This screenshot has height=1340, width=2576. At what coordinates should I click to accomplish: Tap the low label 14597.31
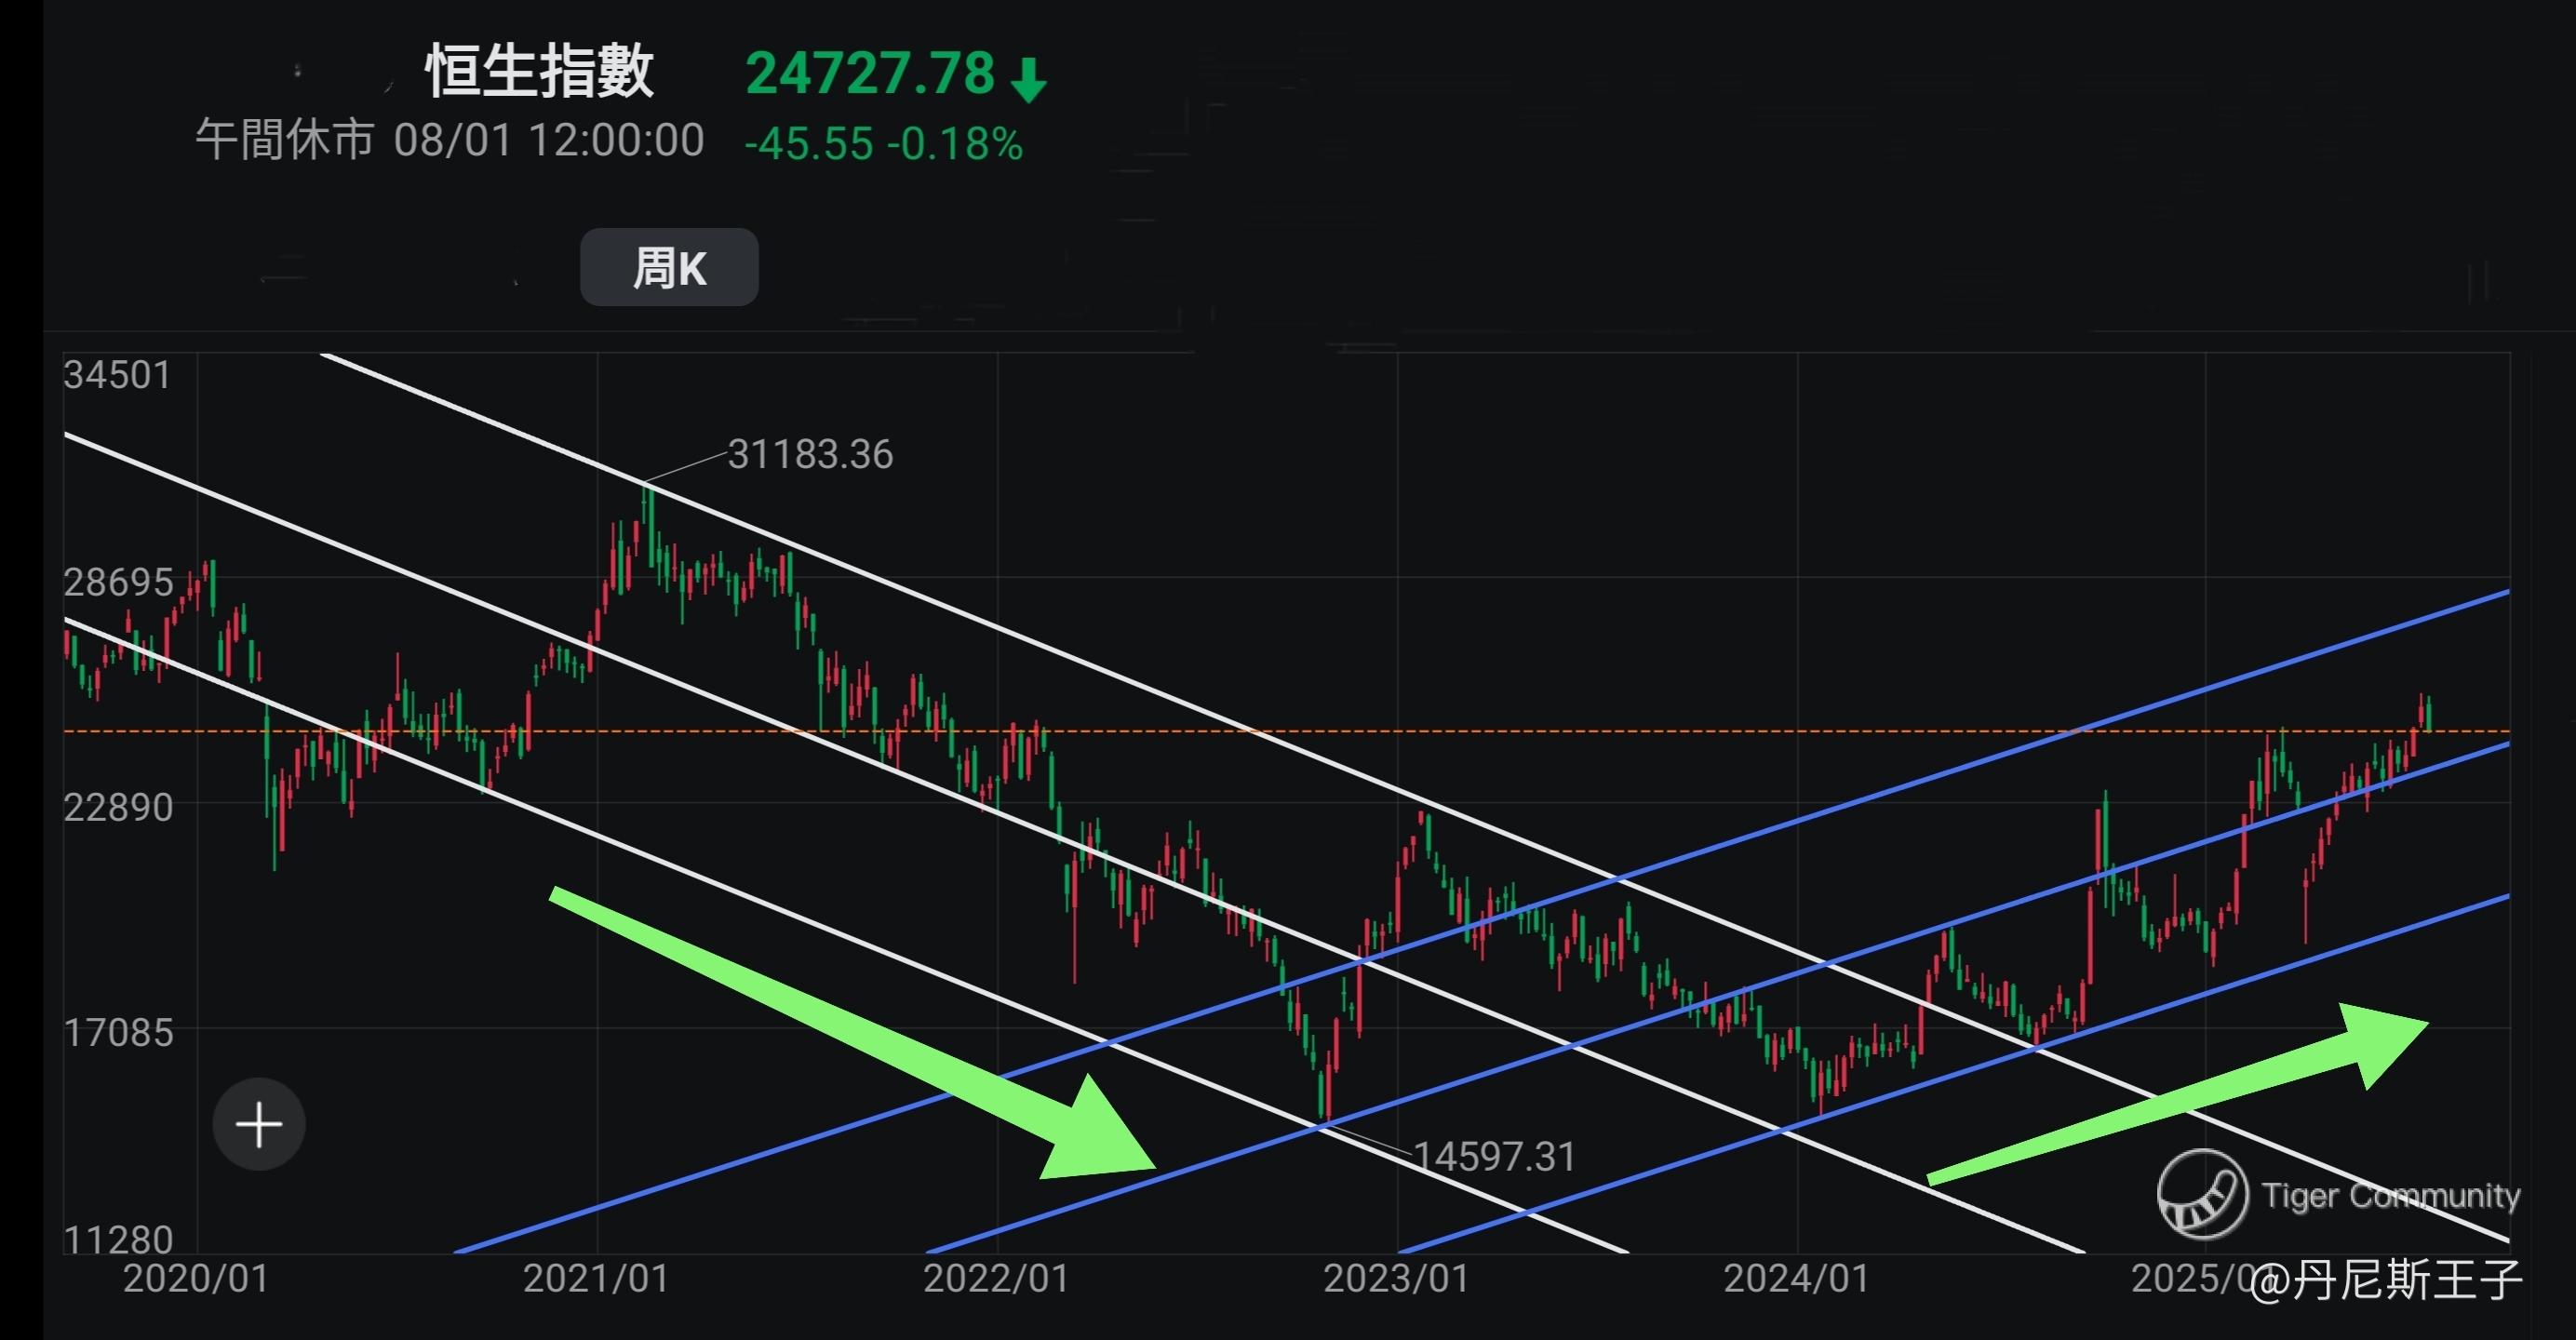tap(1494, 1157)
